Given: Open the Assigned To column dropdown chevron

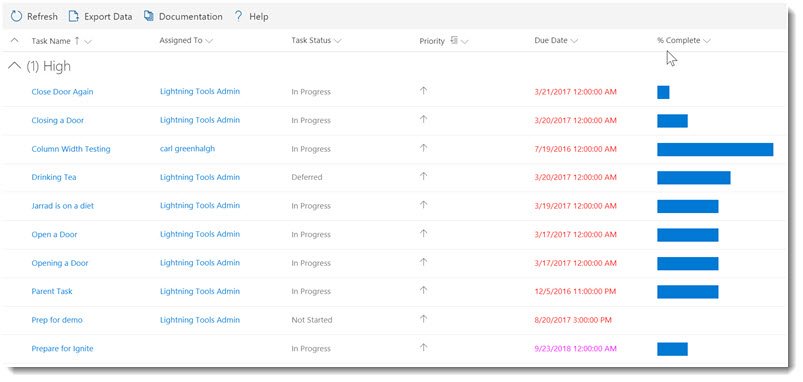Looking at the screenshot, I should tap(209, 41).
